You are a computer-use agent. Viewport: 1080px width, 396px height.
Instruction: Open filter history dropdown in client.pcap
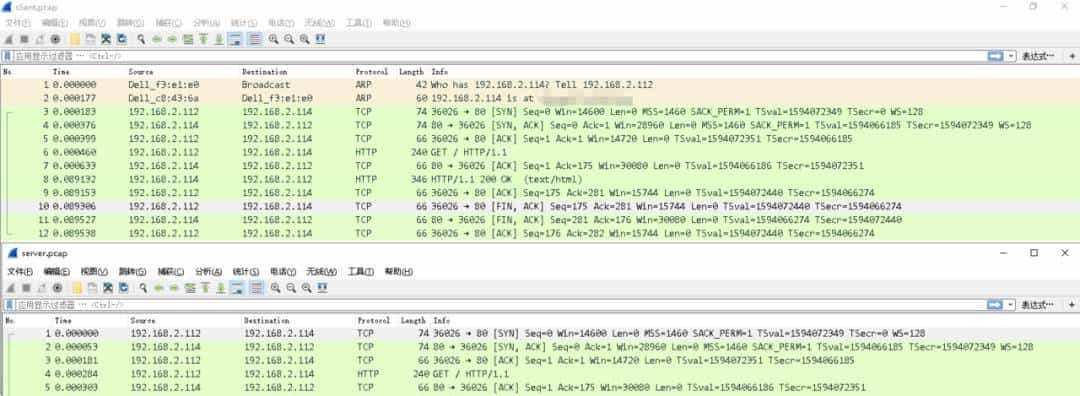click(1011, 56)
